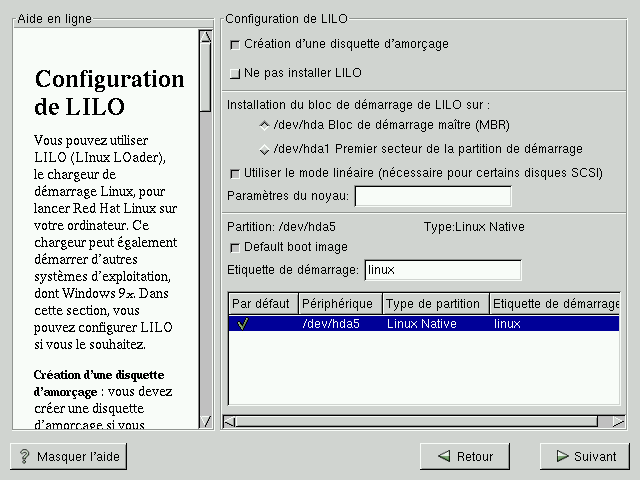Check the Default boot image box
640x480 pixels.
(x=235, y=247)
